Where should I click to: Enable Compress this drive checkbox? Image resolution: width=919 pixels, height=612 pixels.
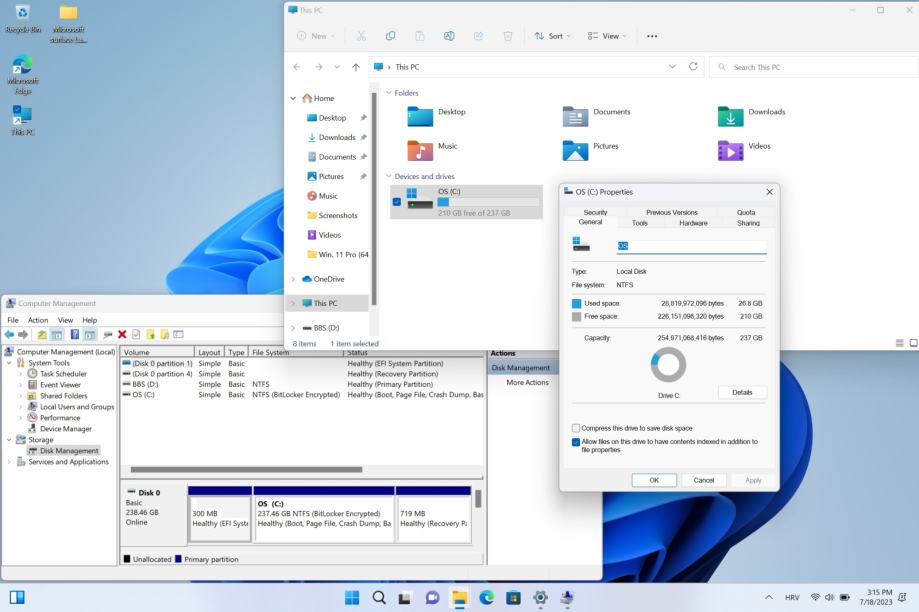pyautogui.click(x=576, y=428)
